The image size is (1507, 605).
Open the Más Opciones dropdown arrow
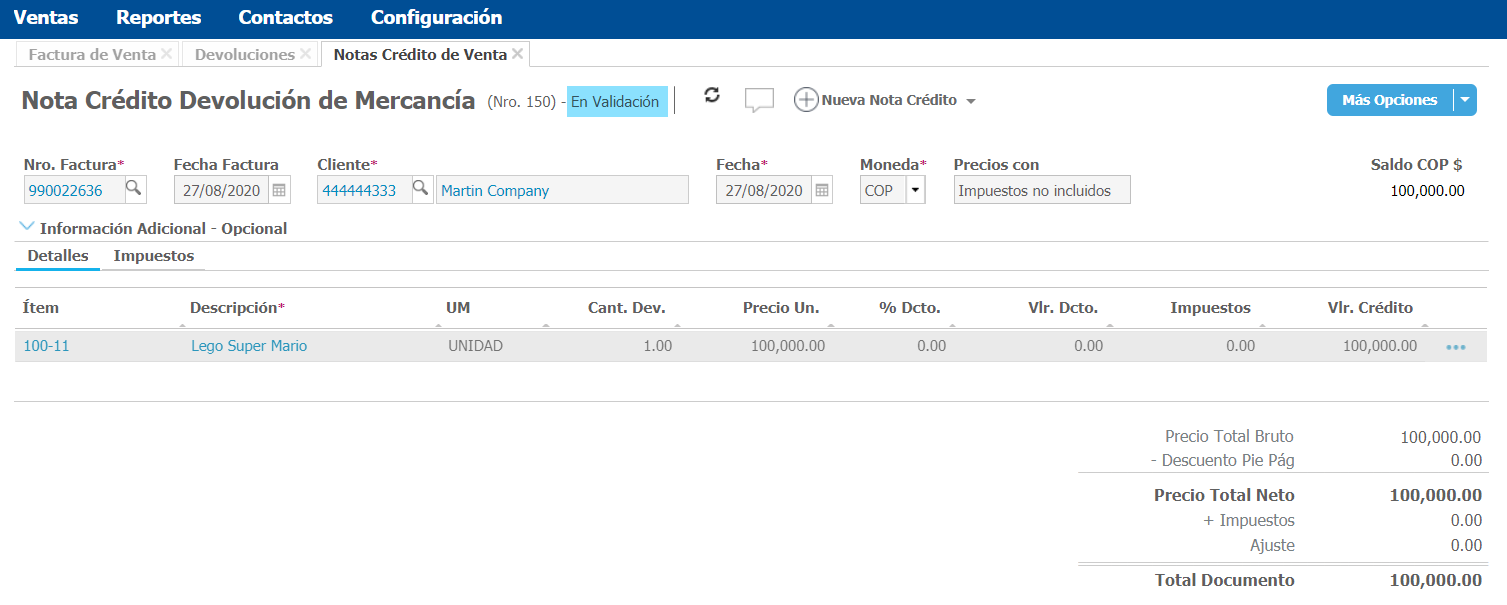(1464, 100)
